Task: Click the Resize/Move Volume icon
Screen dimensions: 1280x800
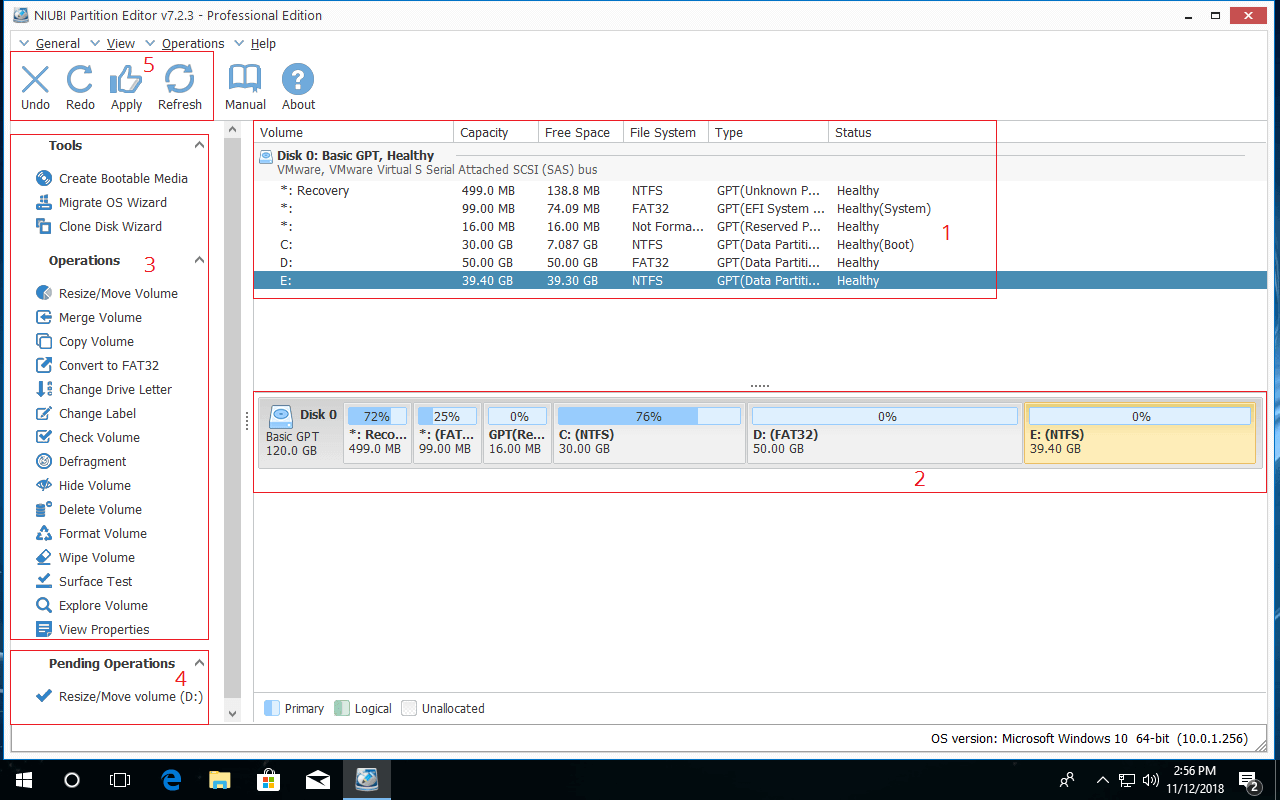Action: [x=43, y=293]
